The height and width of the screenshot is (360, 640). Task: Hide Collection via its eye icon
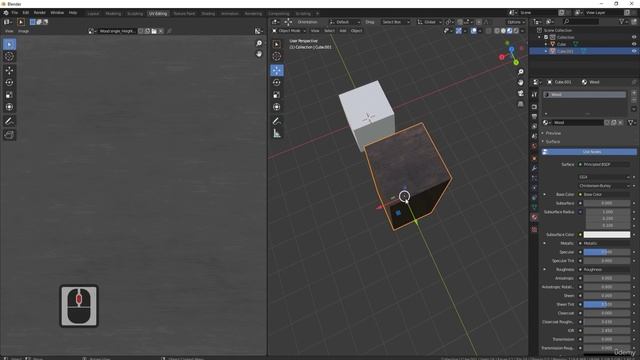(634, 37)
